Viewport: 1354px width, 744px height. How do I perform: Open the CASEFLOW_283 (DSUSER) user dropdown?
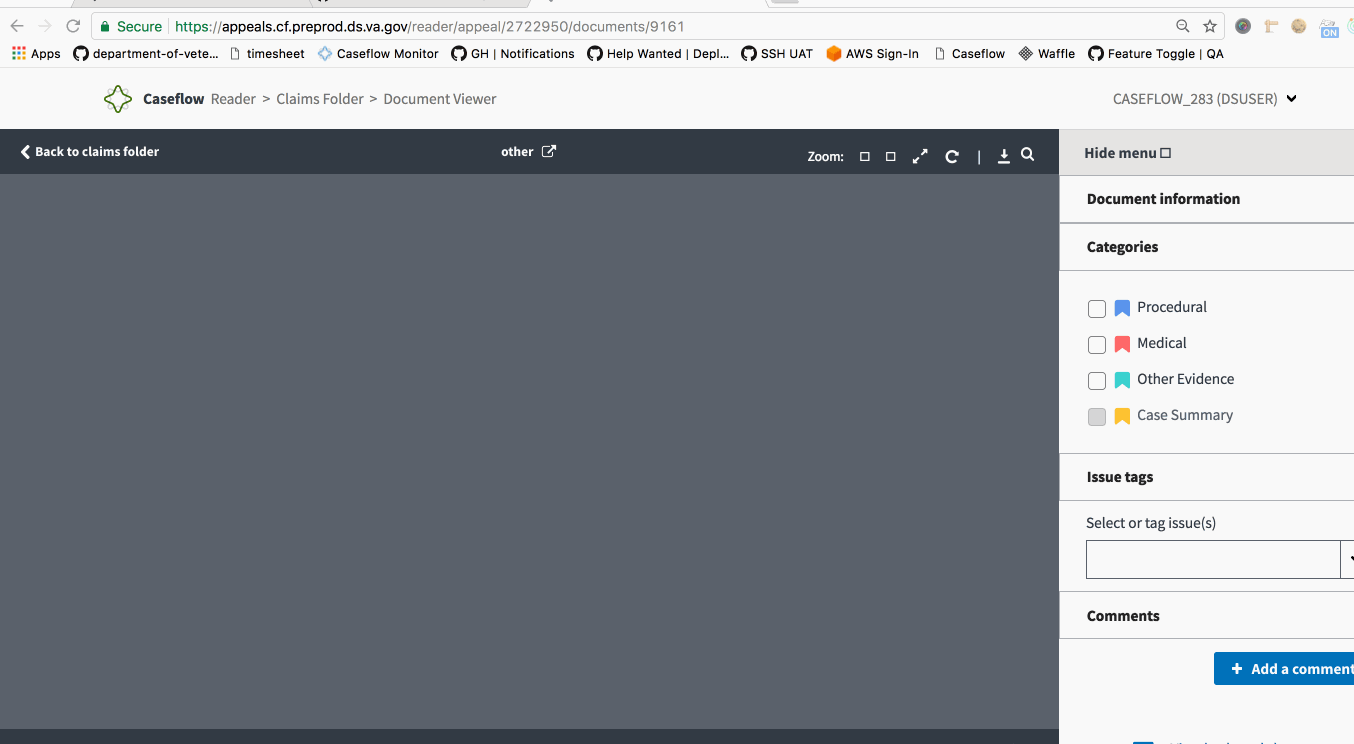tap(1205, 99)
